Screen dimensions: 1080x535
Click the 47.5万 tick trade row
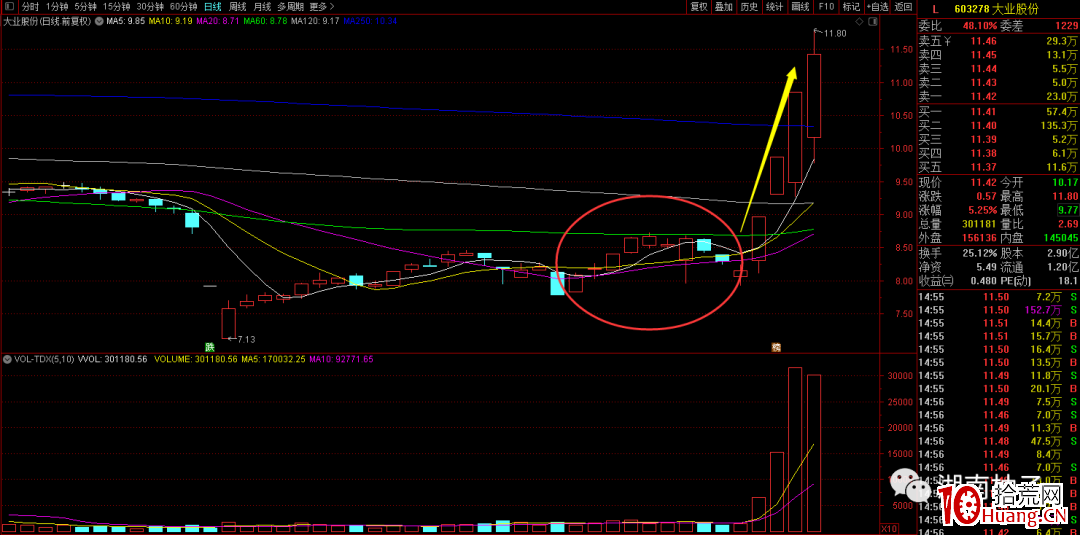pyautogui.click(x=999, y=441)
